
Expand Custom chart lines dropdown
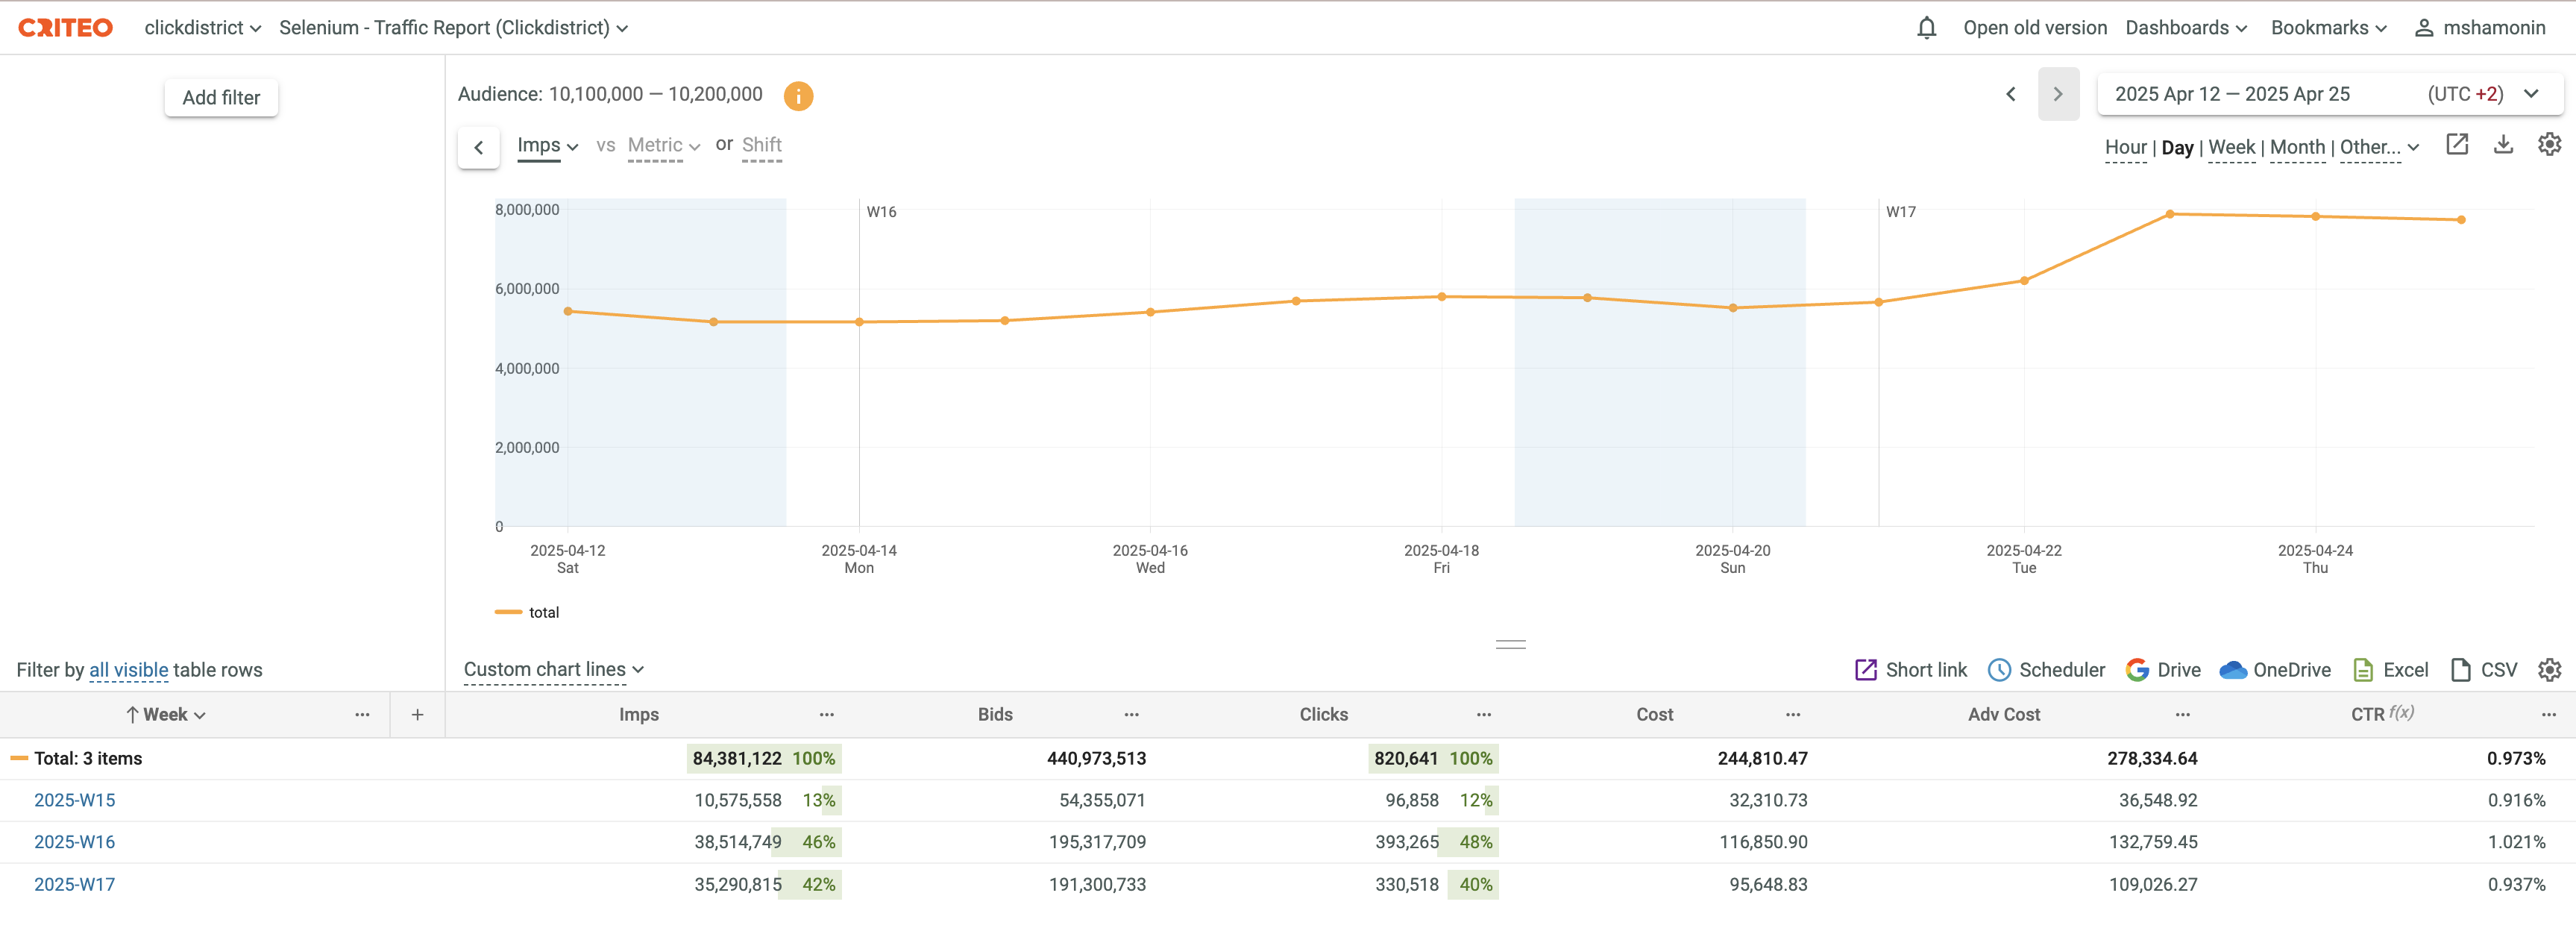tap(553, 670)
